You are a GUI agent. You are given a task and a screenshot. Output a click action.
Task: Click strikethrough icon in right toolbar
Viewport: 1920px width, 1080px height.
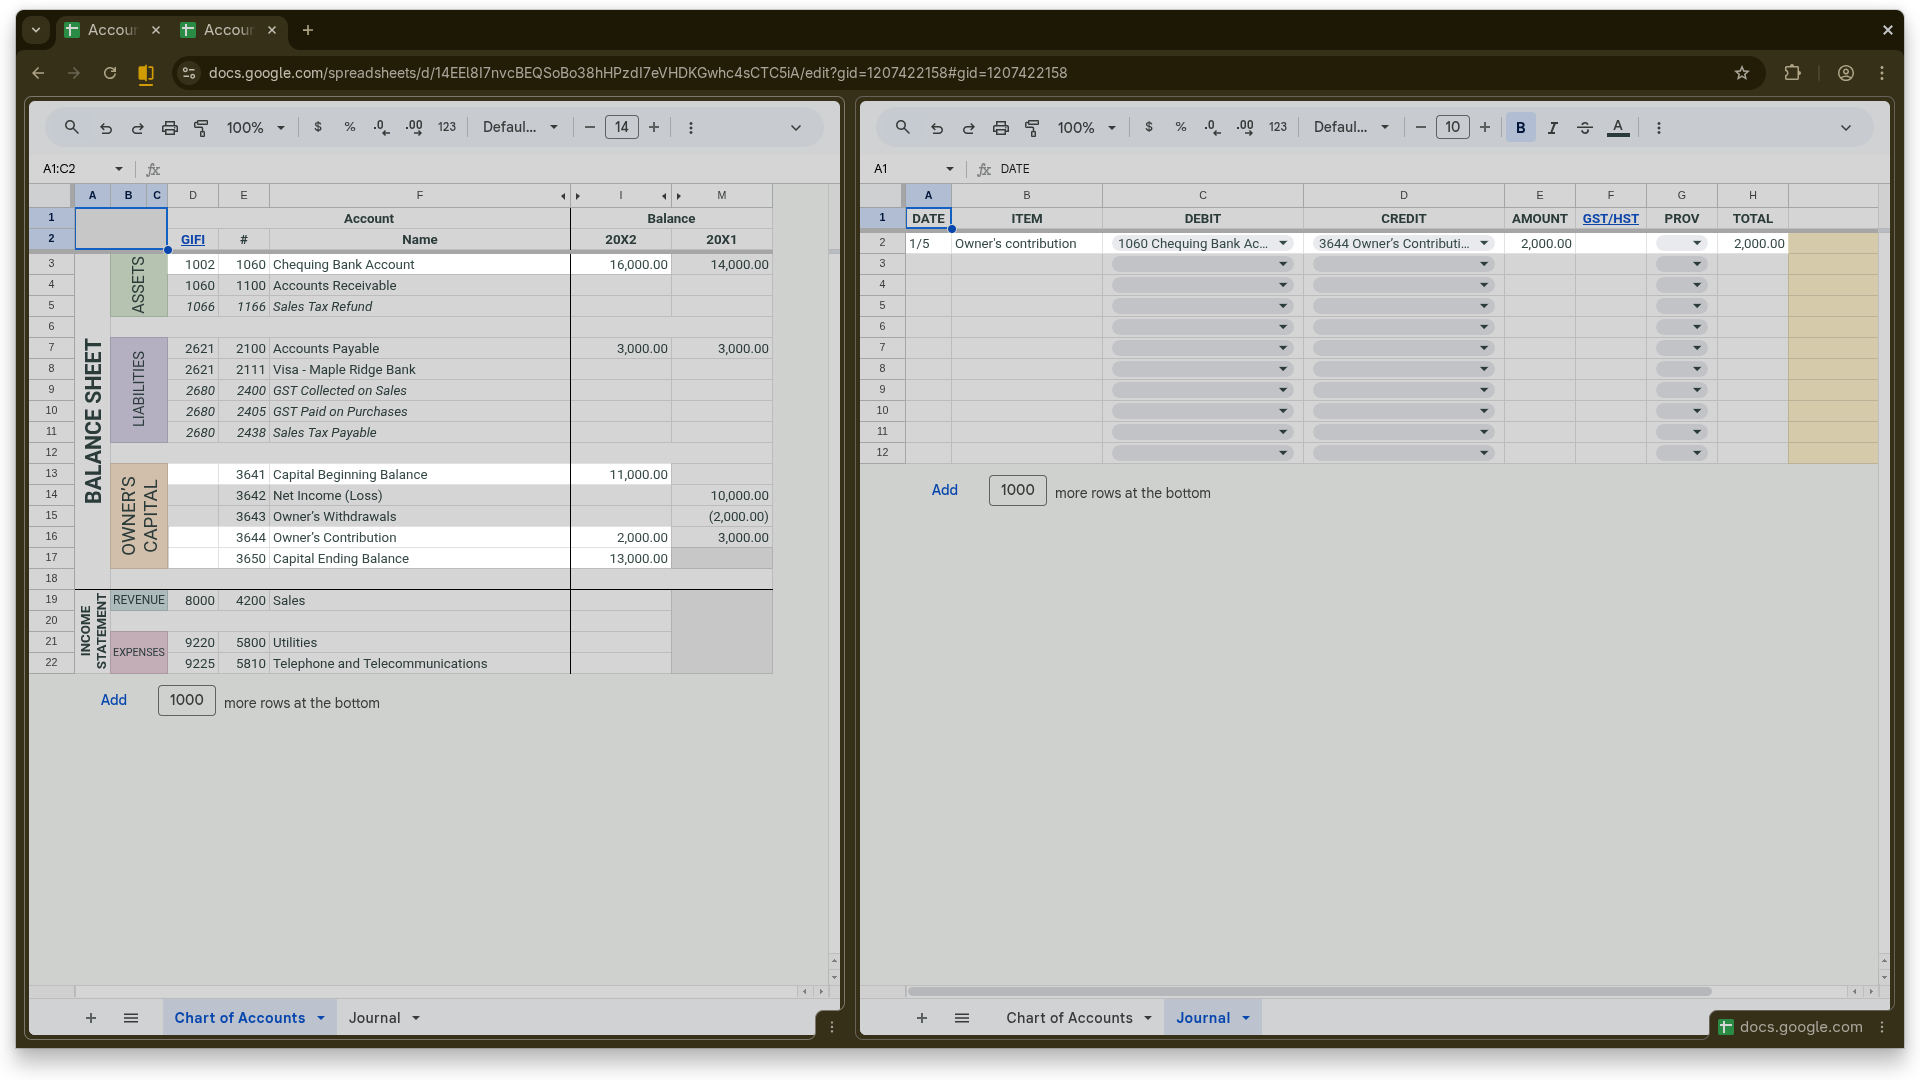[1585, 128]
